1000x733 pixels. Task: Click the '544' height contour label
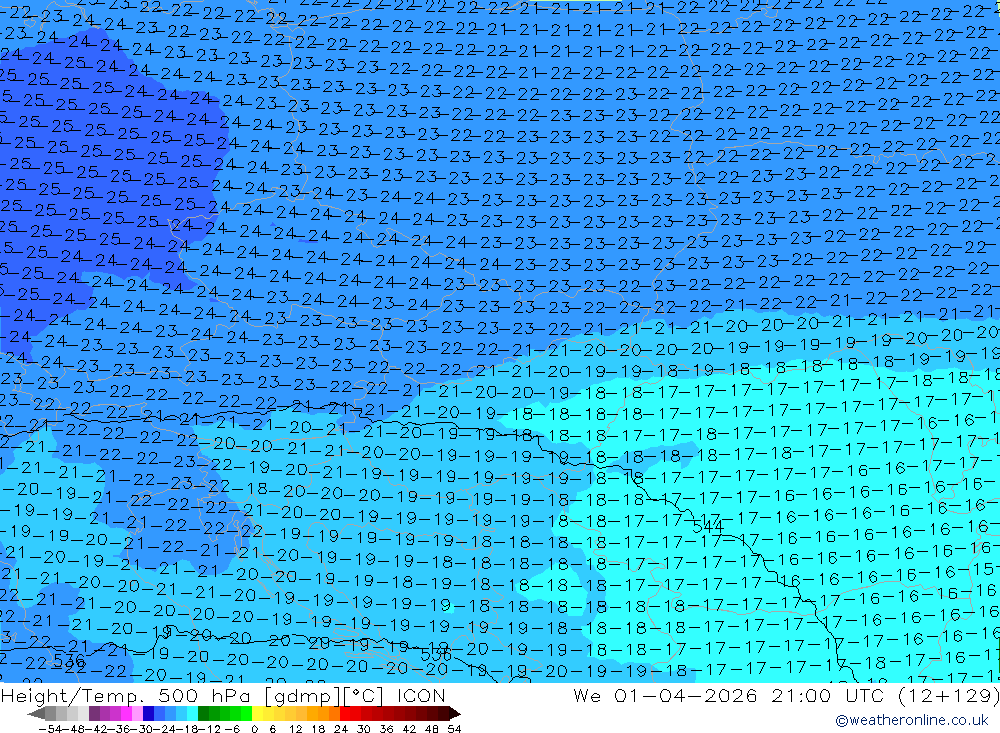point(707,527)
